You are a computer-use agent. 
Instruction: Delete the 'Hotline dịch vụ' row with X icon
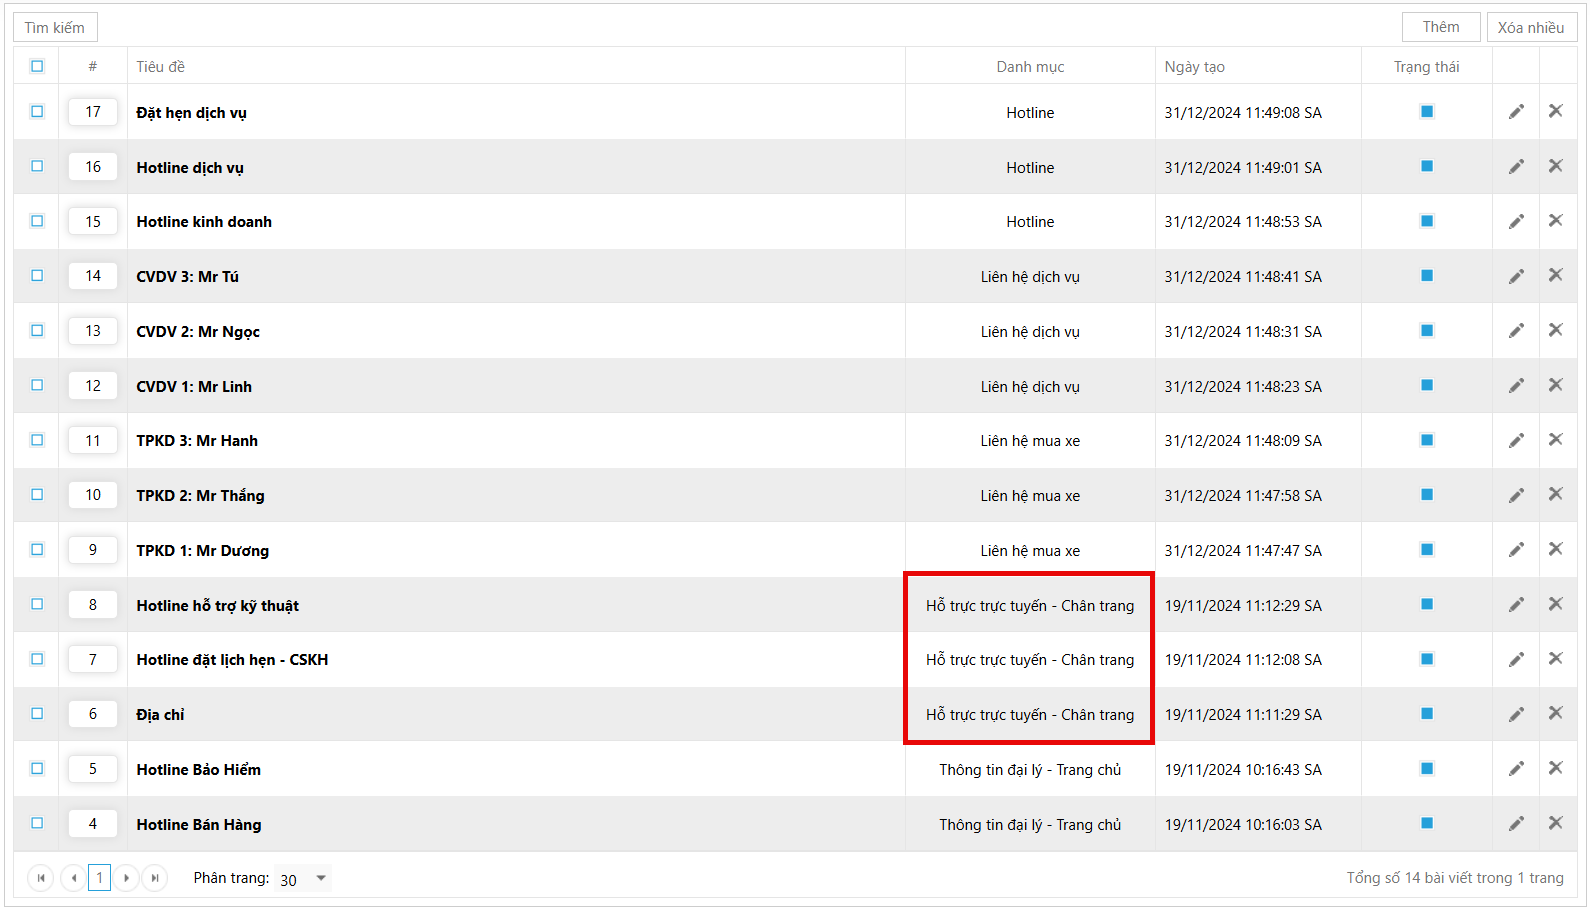coord(1555,166)
